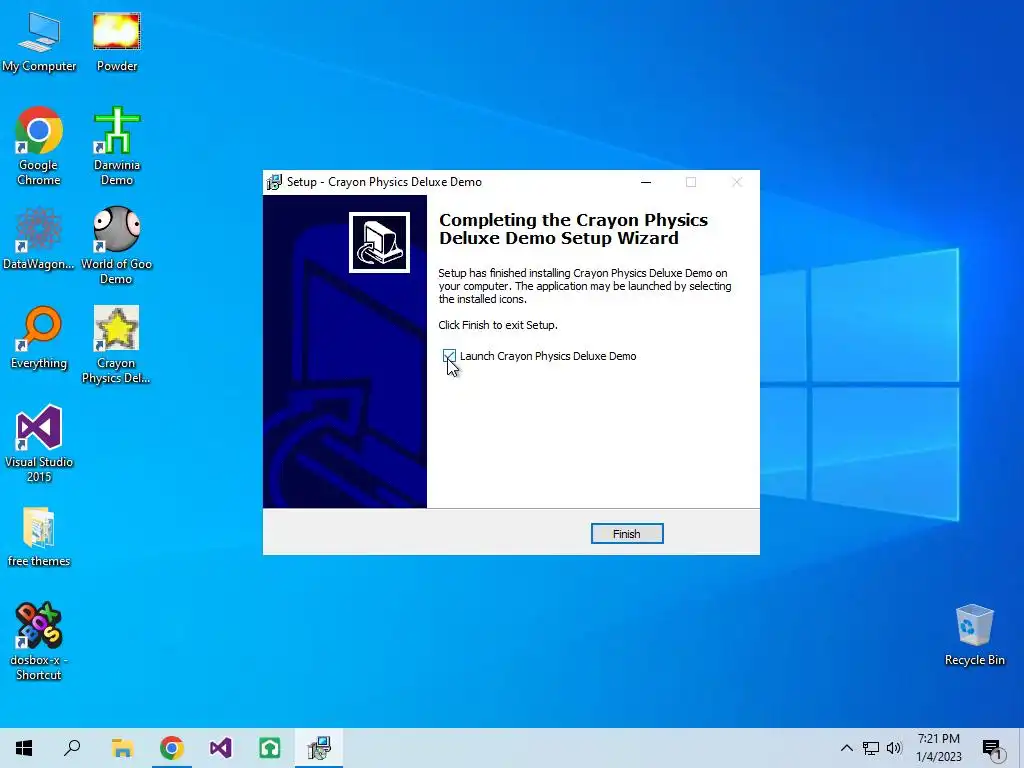Select Google Chrome desktop shortcut
This screenshot has height=768, width=1024.
pos(39,146)
